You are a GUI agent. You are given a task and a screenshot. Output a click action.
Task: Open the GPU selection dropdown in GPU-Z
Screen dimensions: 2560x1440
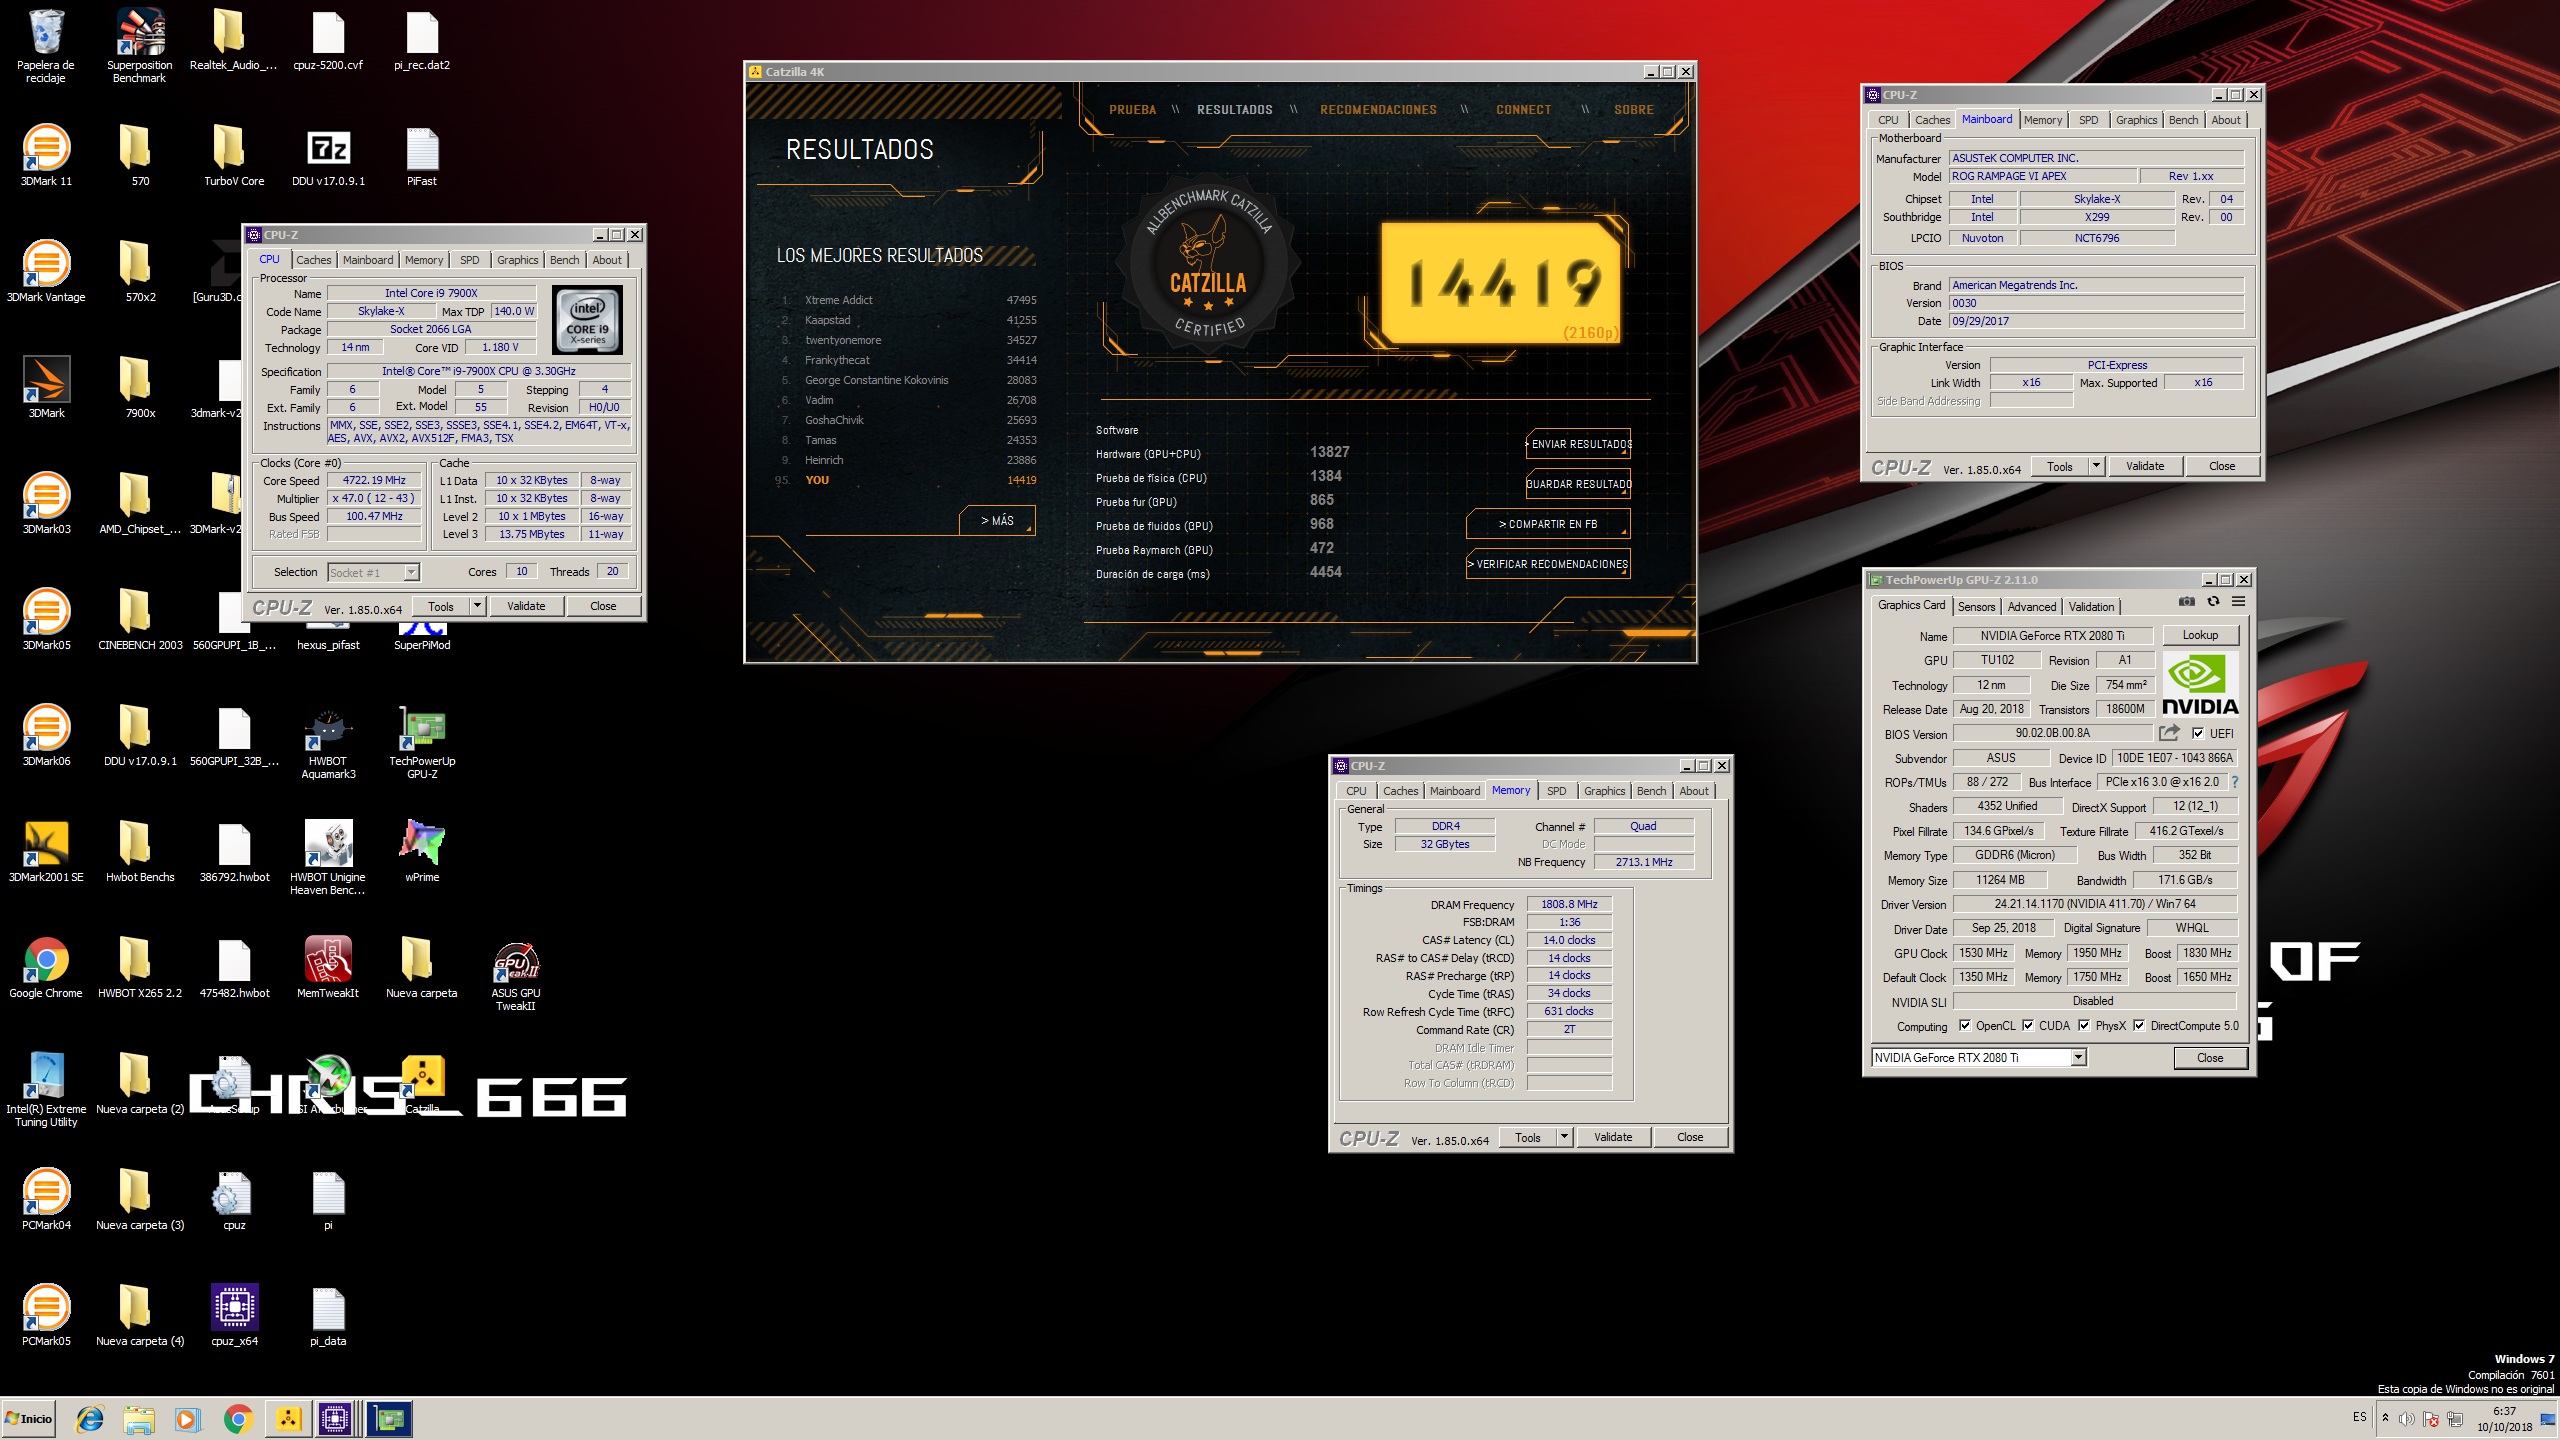pos(2079,1057)
